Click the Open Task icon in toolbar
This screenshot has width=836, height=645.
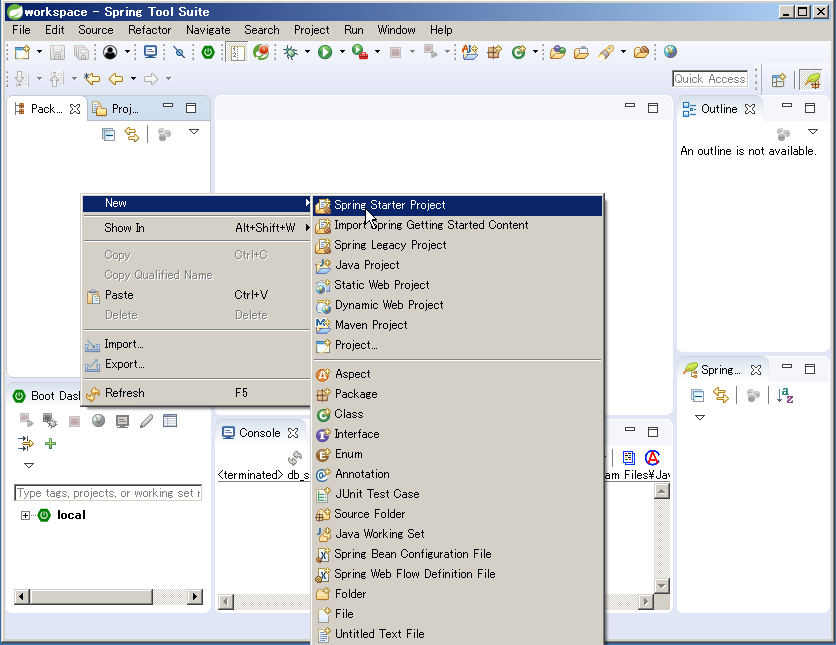click(x=581, y=52)
